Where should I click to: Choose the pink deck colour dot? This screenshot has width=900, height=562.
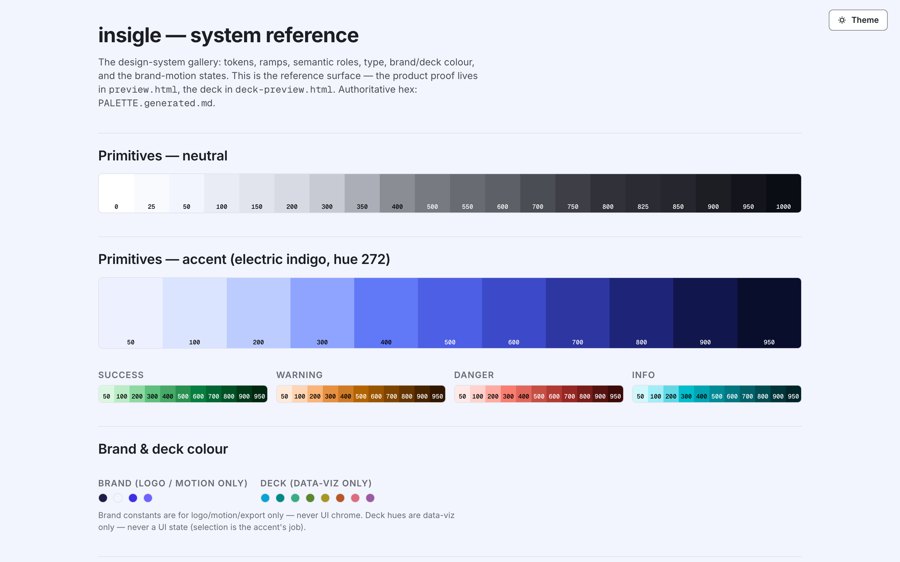click(355, 498)
